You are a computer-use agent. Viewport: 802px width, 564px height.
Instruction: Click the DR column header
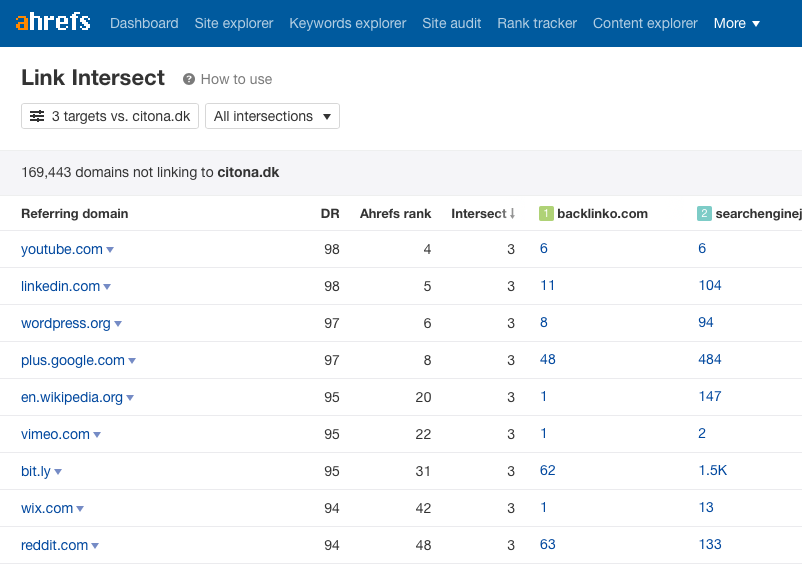coord(330,214)
